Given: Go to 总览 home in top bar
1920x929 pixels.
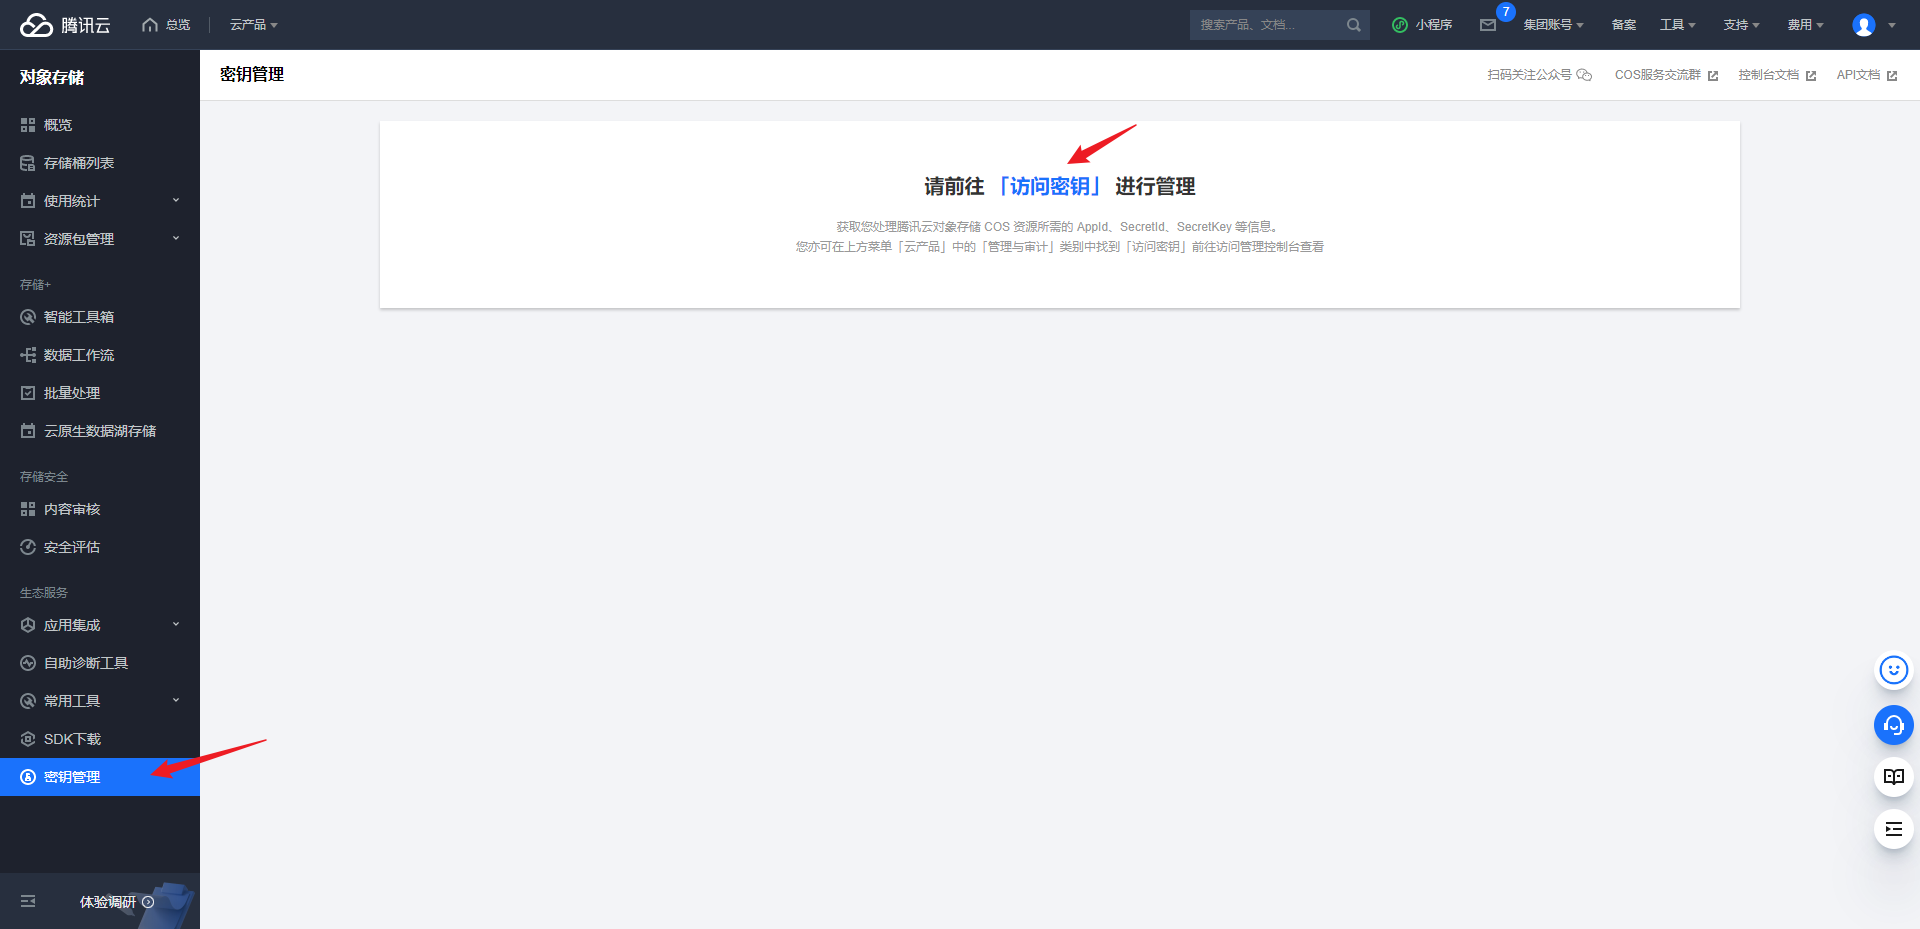Looking at the screenshot, I should [166, 25].
